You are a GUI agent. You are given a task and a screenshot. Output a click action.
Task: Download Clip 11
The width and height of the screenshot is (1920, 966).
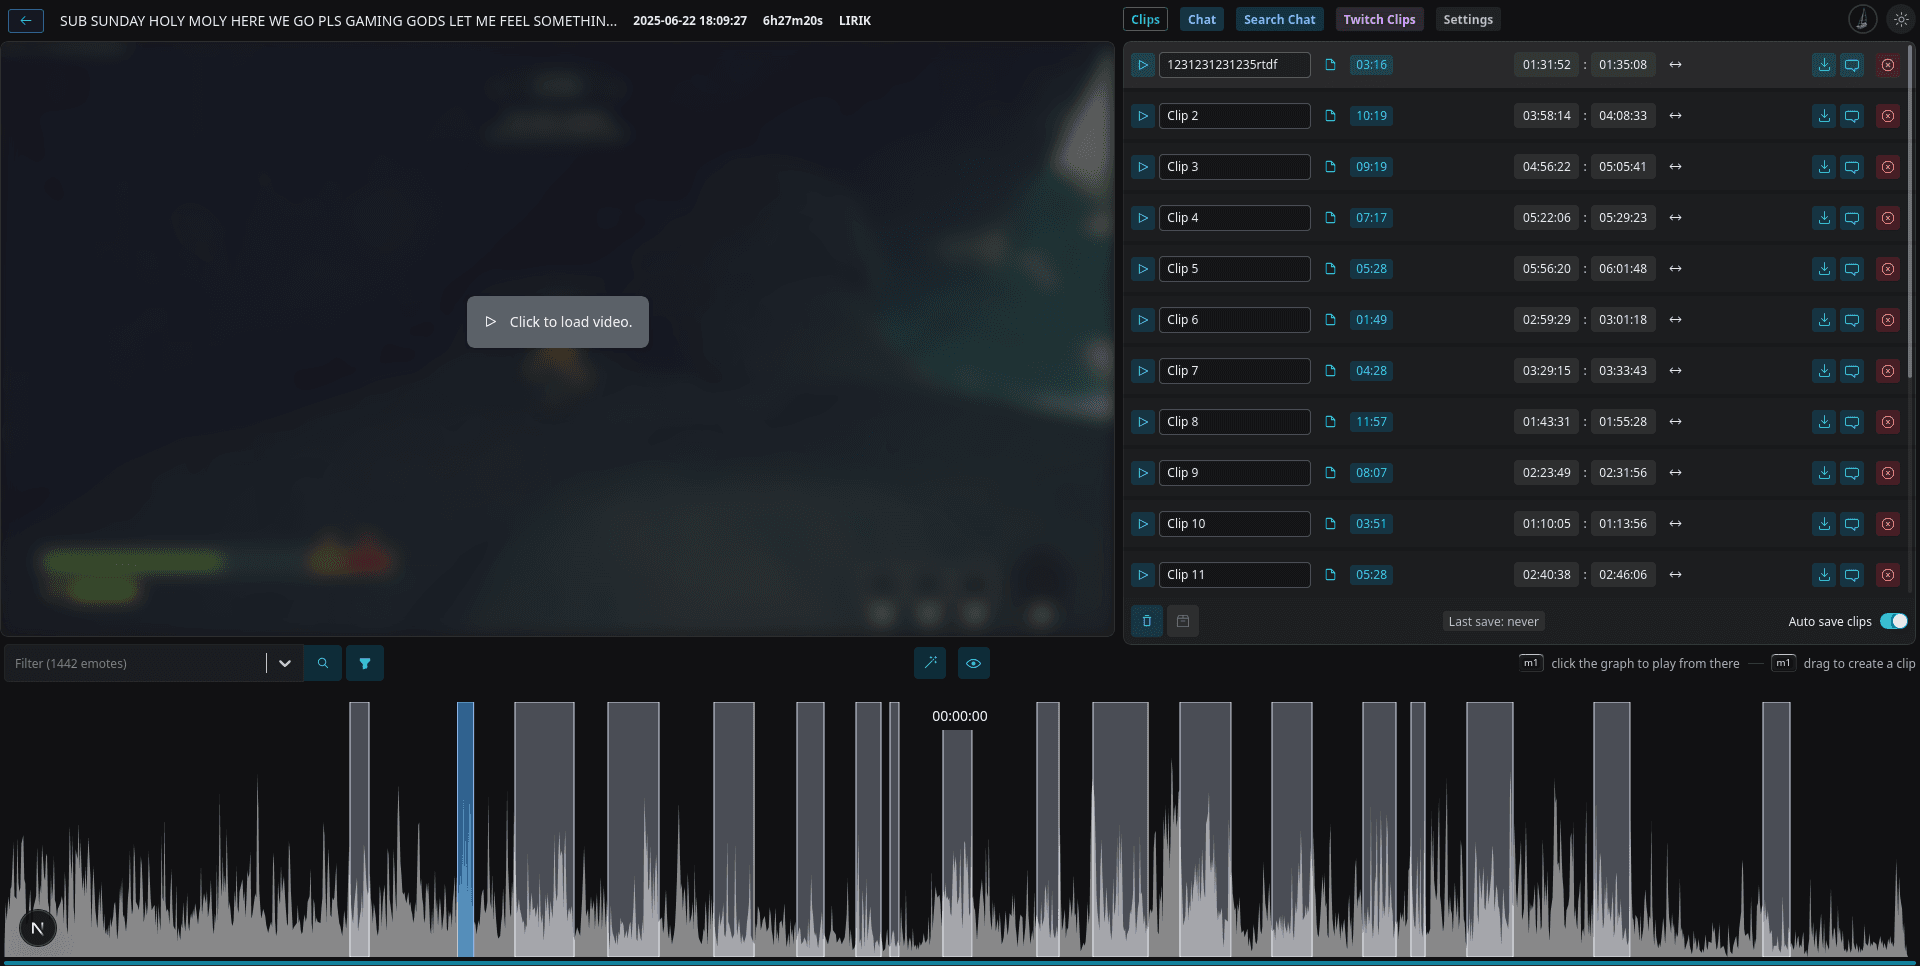(x=1824, y=575)
